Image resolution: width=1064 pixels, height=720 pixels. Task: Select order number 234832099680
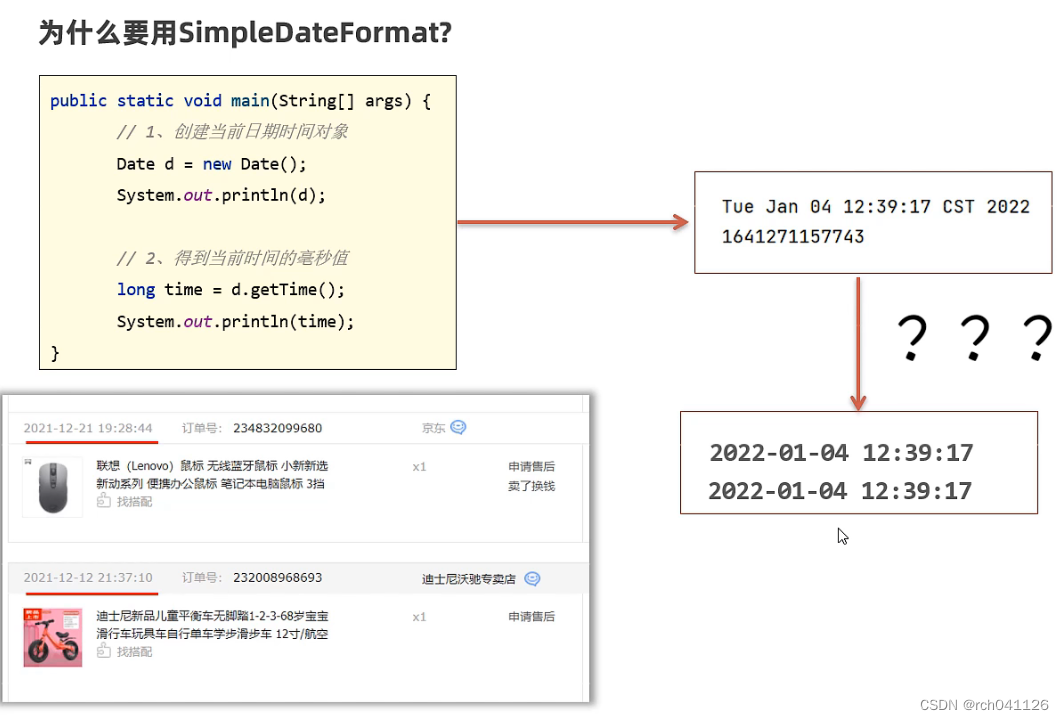pos(278,428)
